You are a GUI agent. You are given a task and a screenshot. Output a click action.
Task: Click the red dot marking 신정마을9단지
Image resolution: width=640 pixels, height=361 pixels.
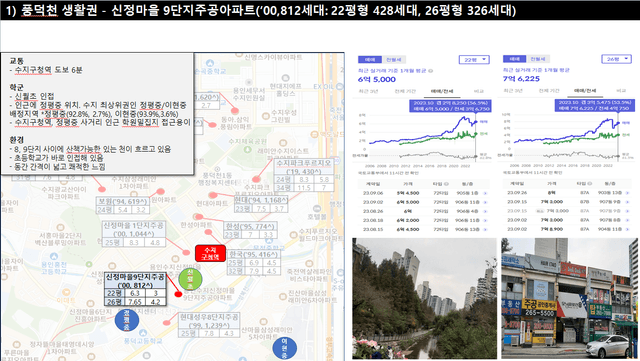(178, 294)
